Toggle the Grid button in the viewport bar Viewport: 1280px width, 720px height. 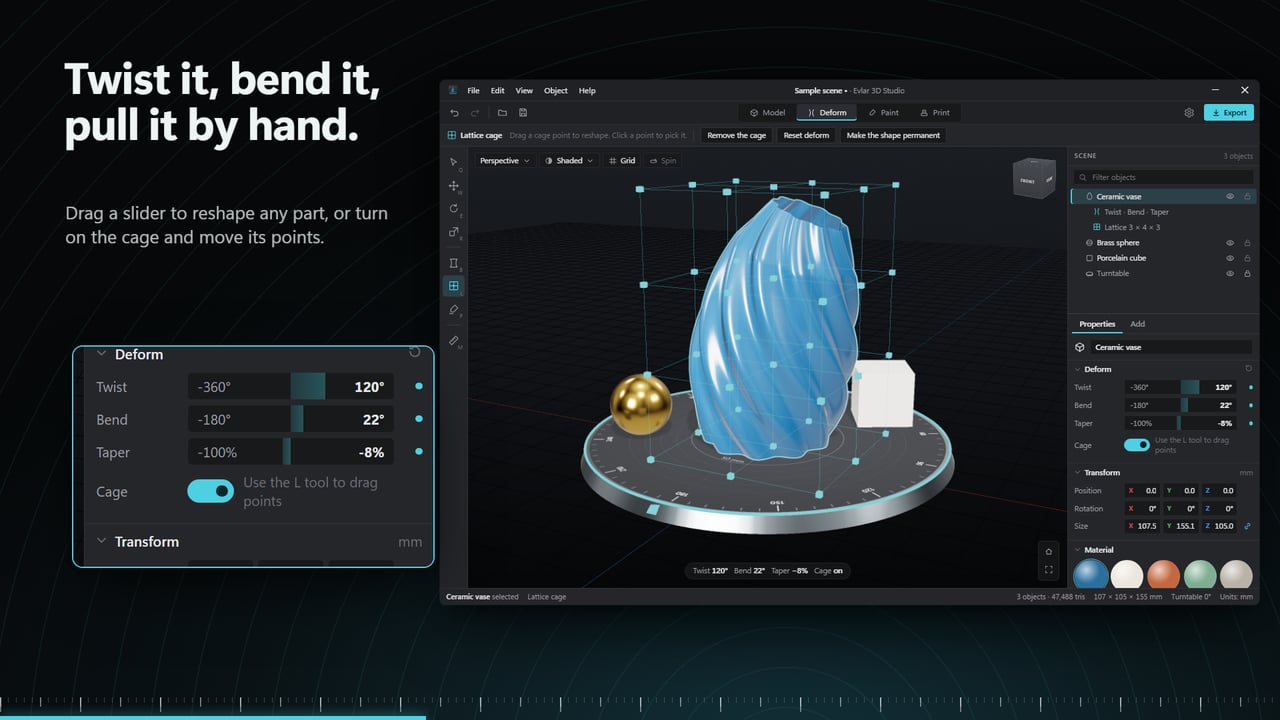622,161
